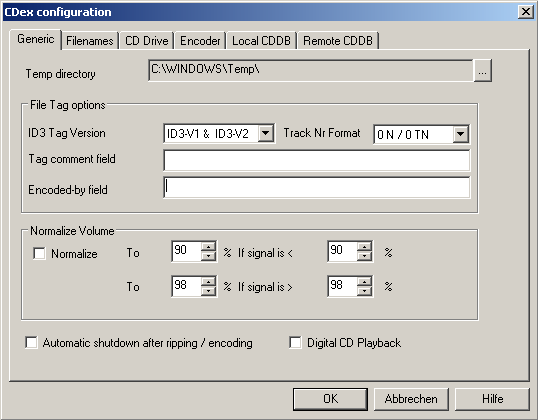Toggle Automatic shutdown after ripping / encoding
The image size is (538, 420).
pos(31,342)
